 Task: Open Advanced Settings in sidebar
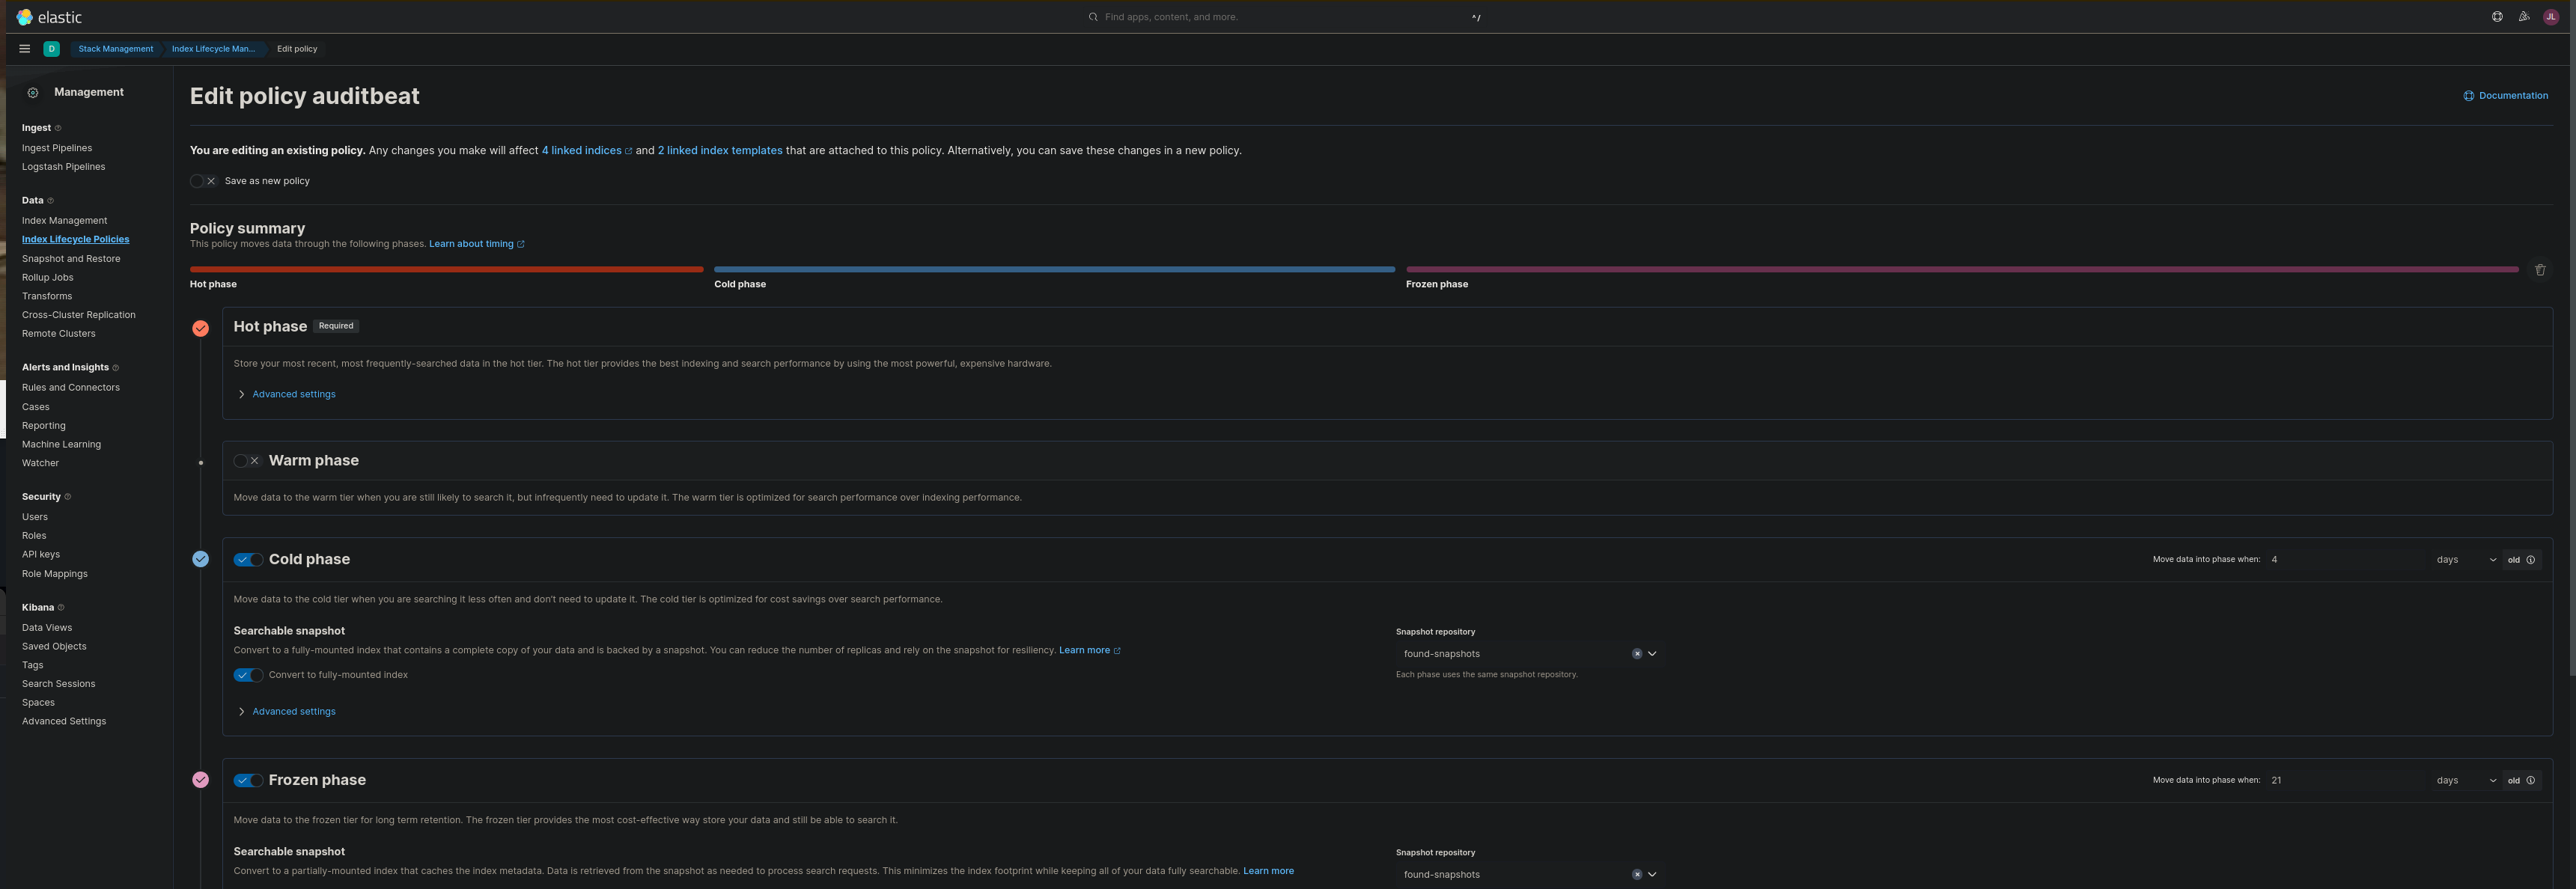pos(64,722)
